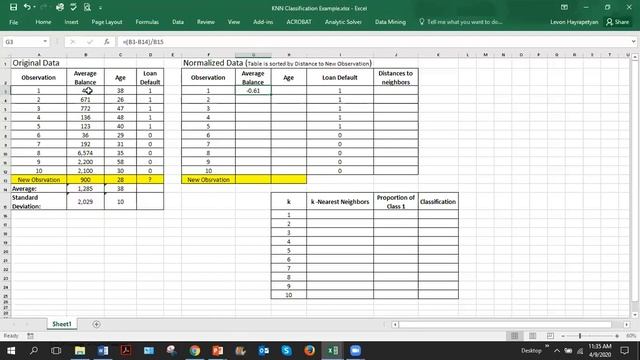Switch to Page Layout view icon
This screenshot has width=640, height=360.
pyautogui.click(x=532, y=336)
